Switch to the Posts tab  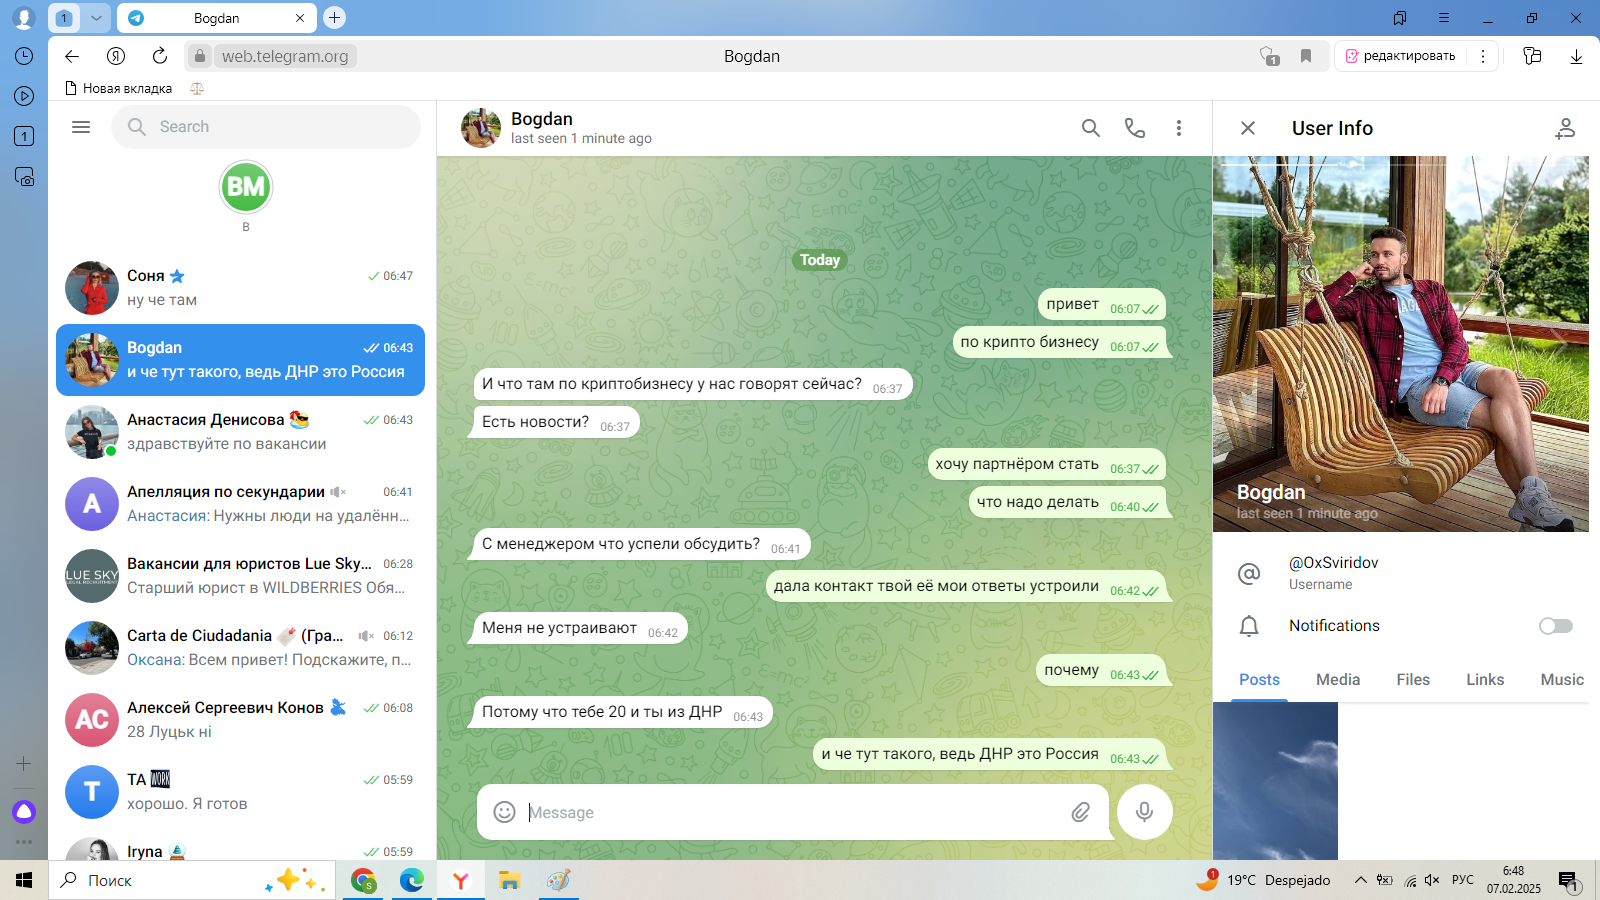click(x=1259, y=680)
